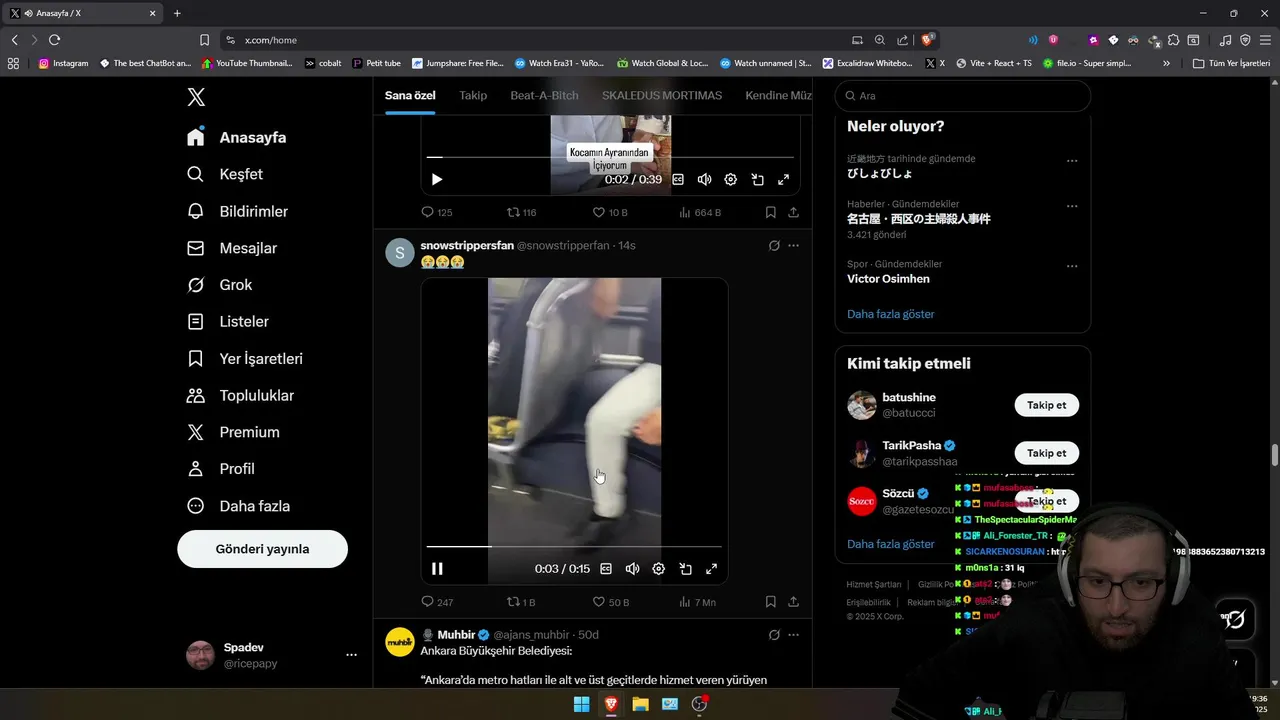Toggle captions on snowstrippersfan video
The width and height of the screenshot is (1280, 720).
606,568
